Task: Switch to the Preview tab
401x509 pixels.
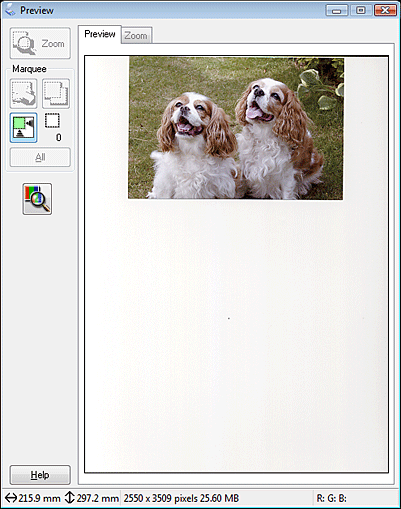Action: coord(100,34)
